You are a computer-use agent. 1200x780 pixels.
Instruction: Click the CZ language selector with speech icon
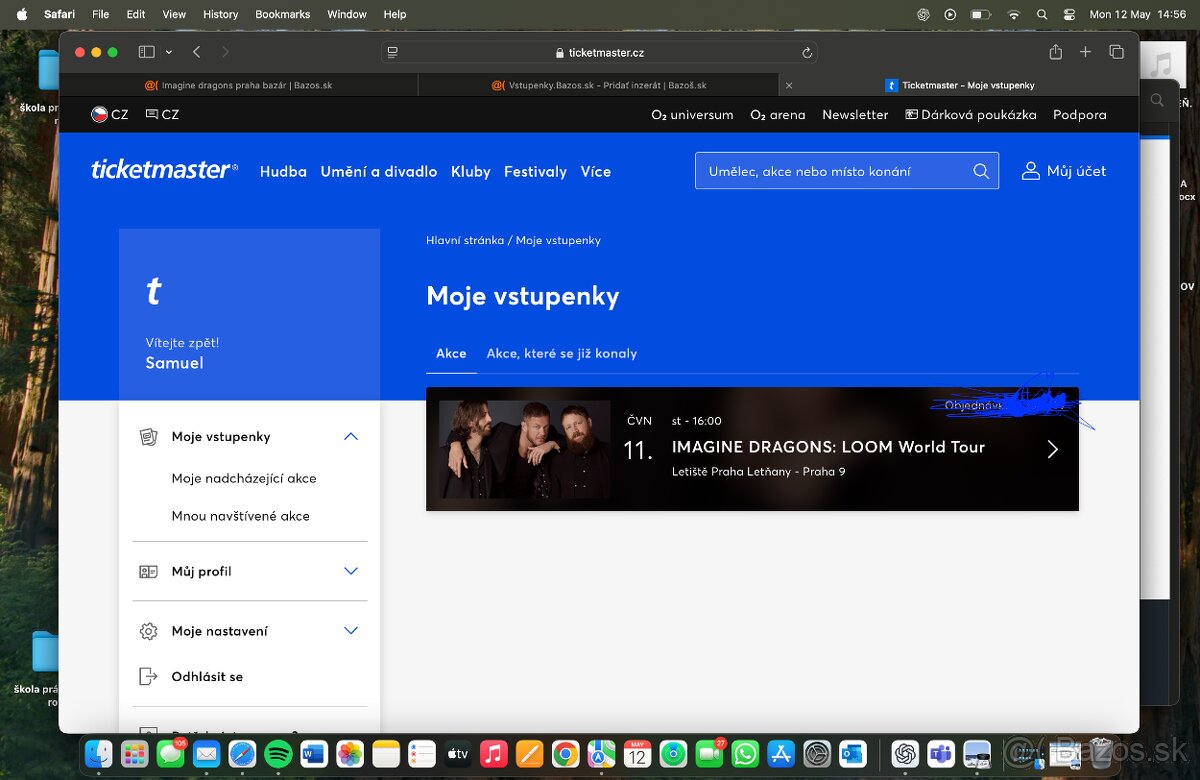pos(162,114)
